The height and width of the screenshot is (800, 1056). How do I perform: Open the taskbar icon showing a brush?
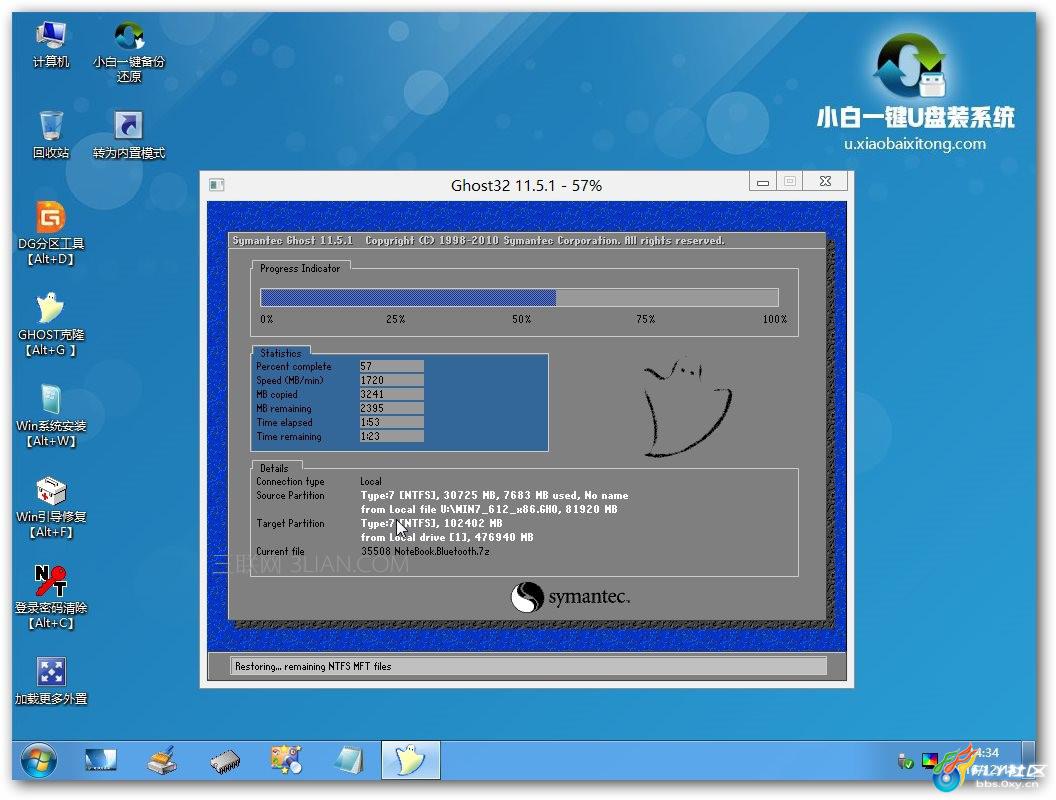(x=162, y=761)
